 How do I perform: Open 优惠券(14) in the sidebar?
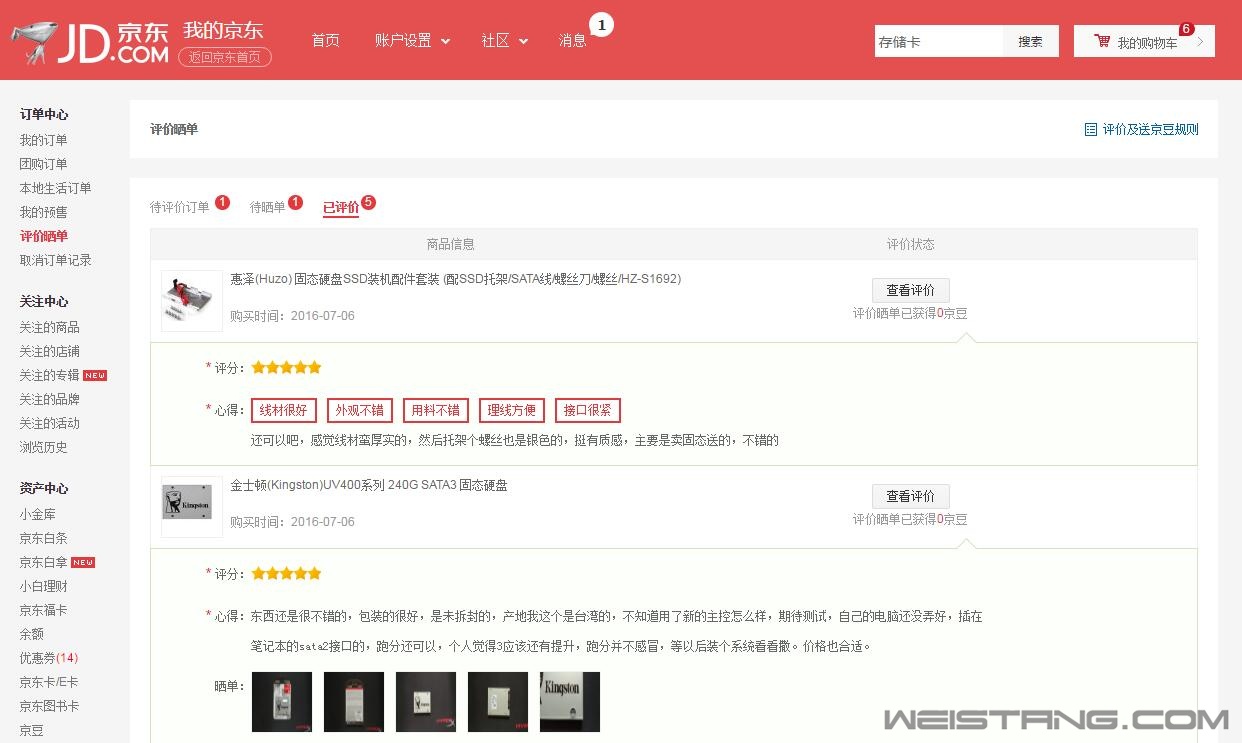click(49, 658)
